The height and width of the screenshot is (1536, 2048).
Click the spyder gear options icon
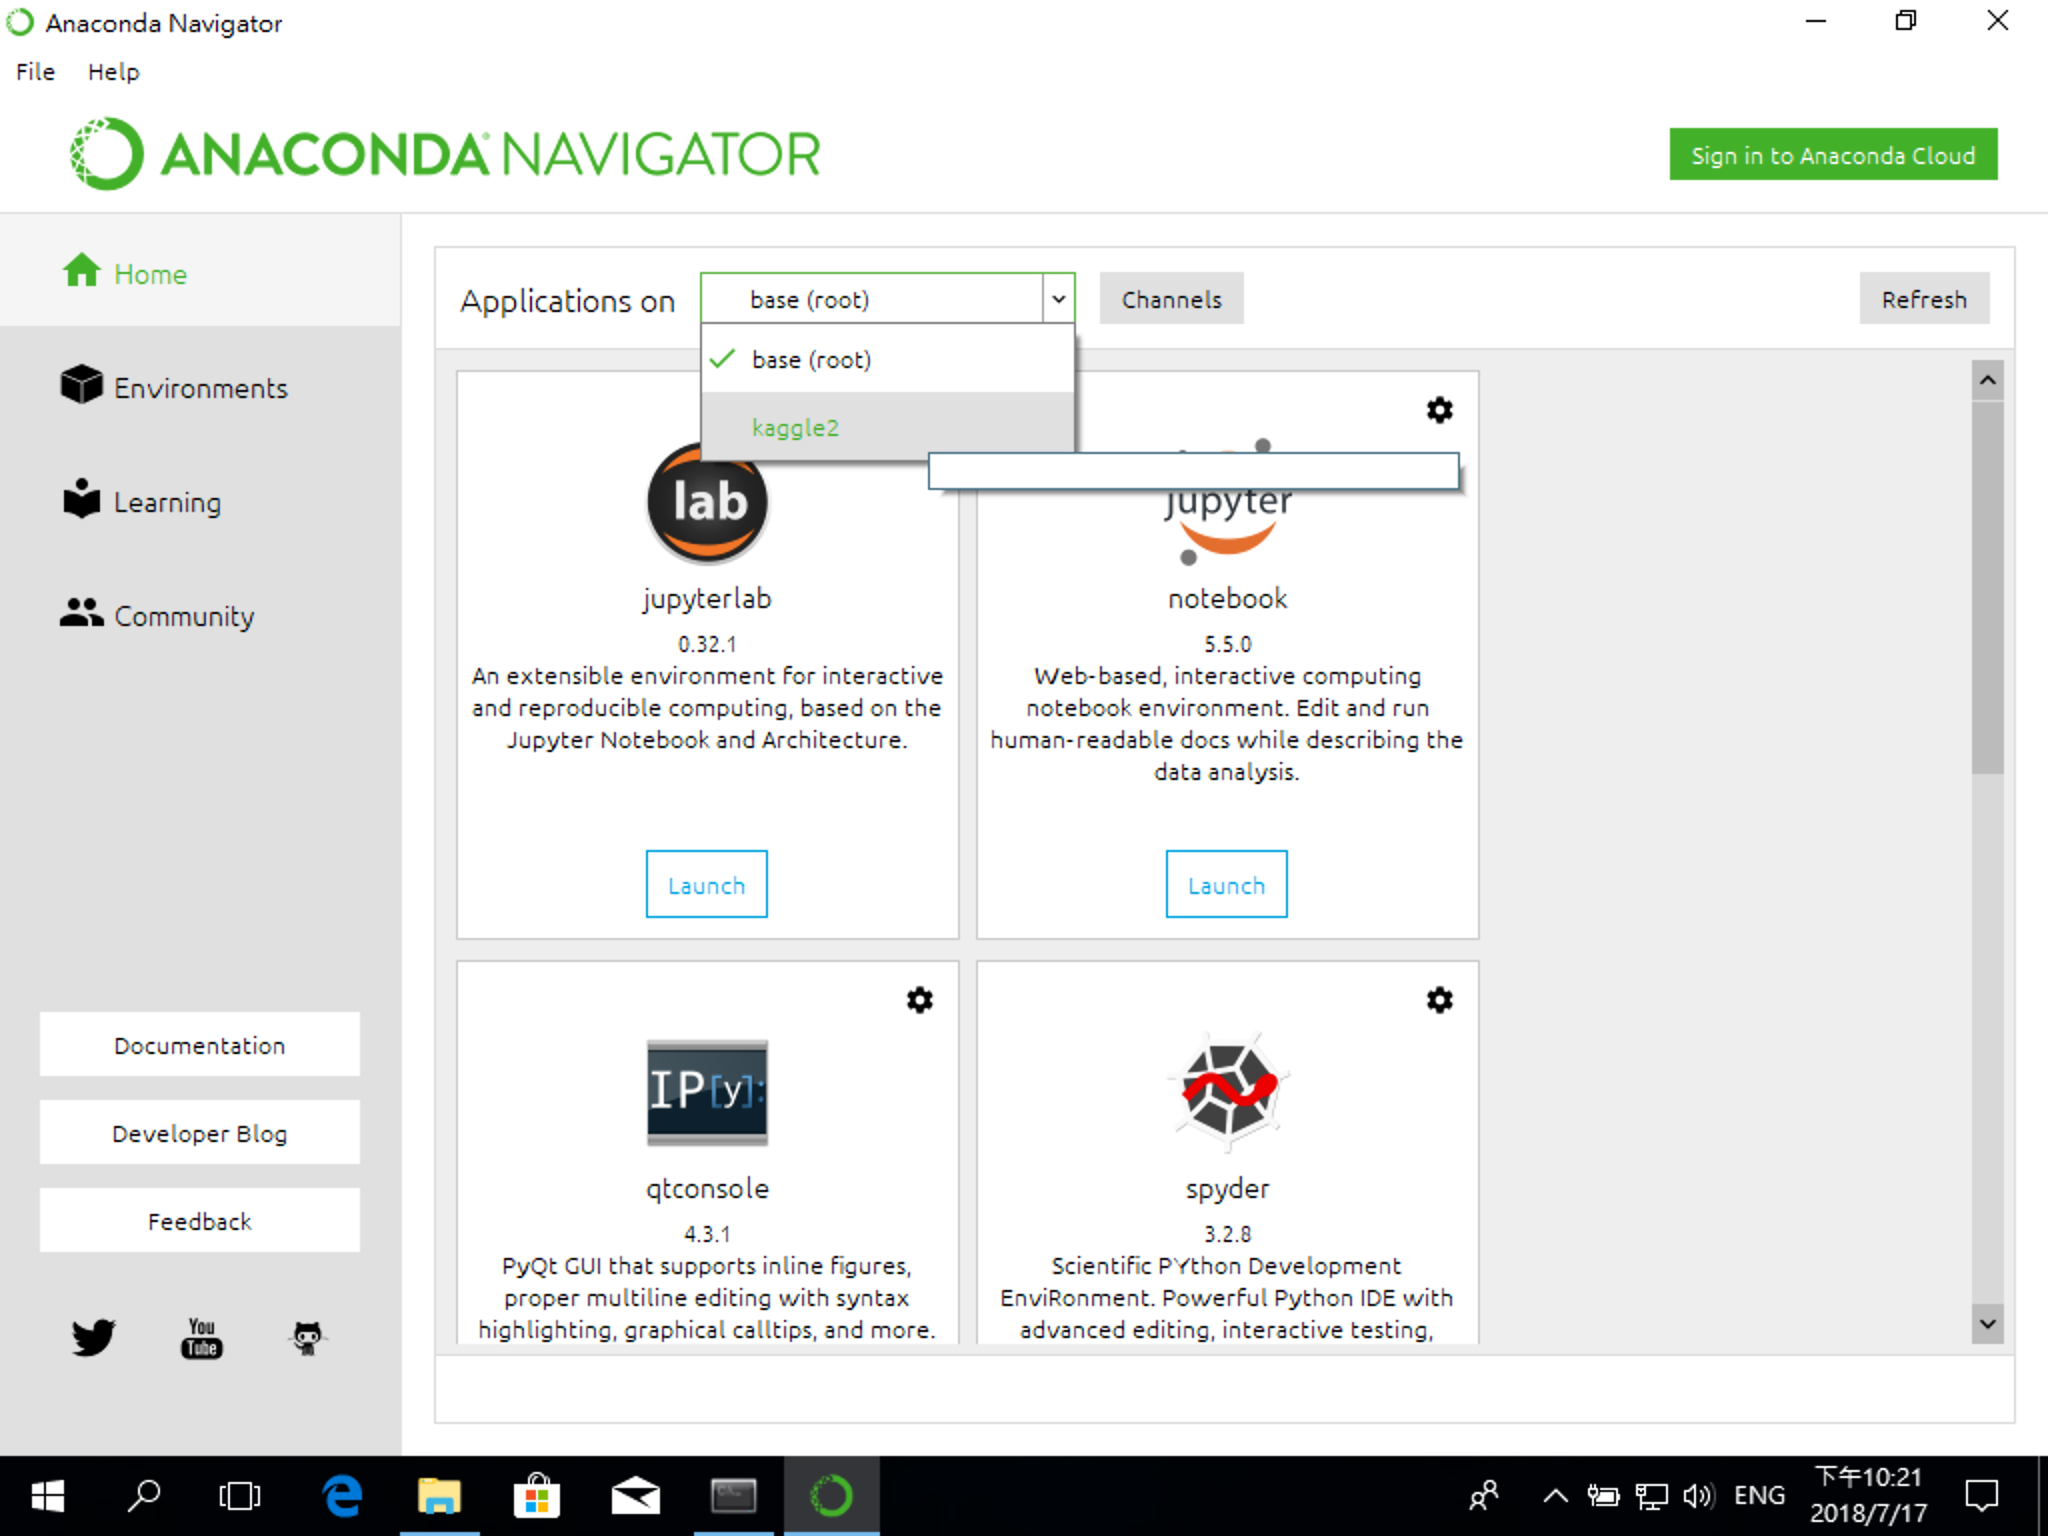(x=1439, y=1000)
